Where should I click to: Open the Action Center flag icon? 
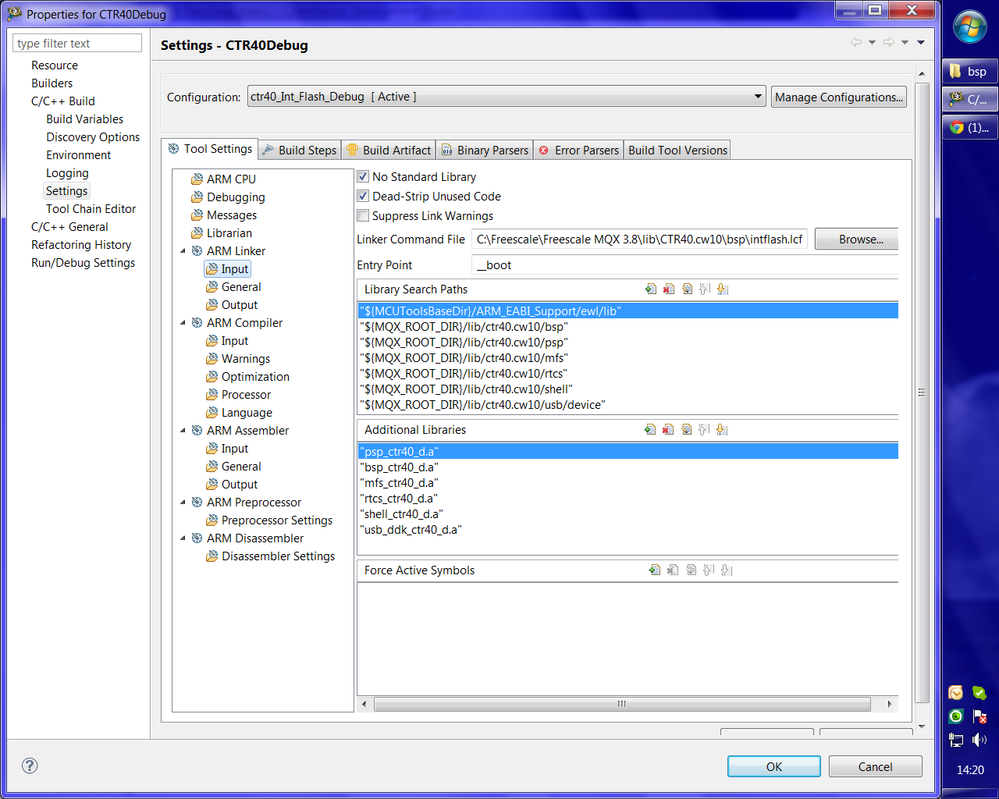click(x=979, y=717)
